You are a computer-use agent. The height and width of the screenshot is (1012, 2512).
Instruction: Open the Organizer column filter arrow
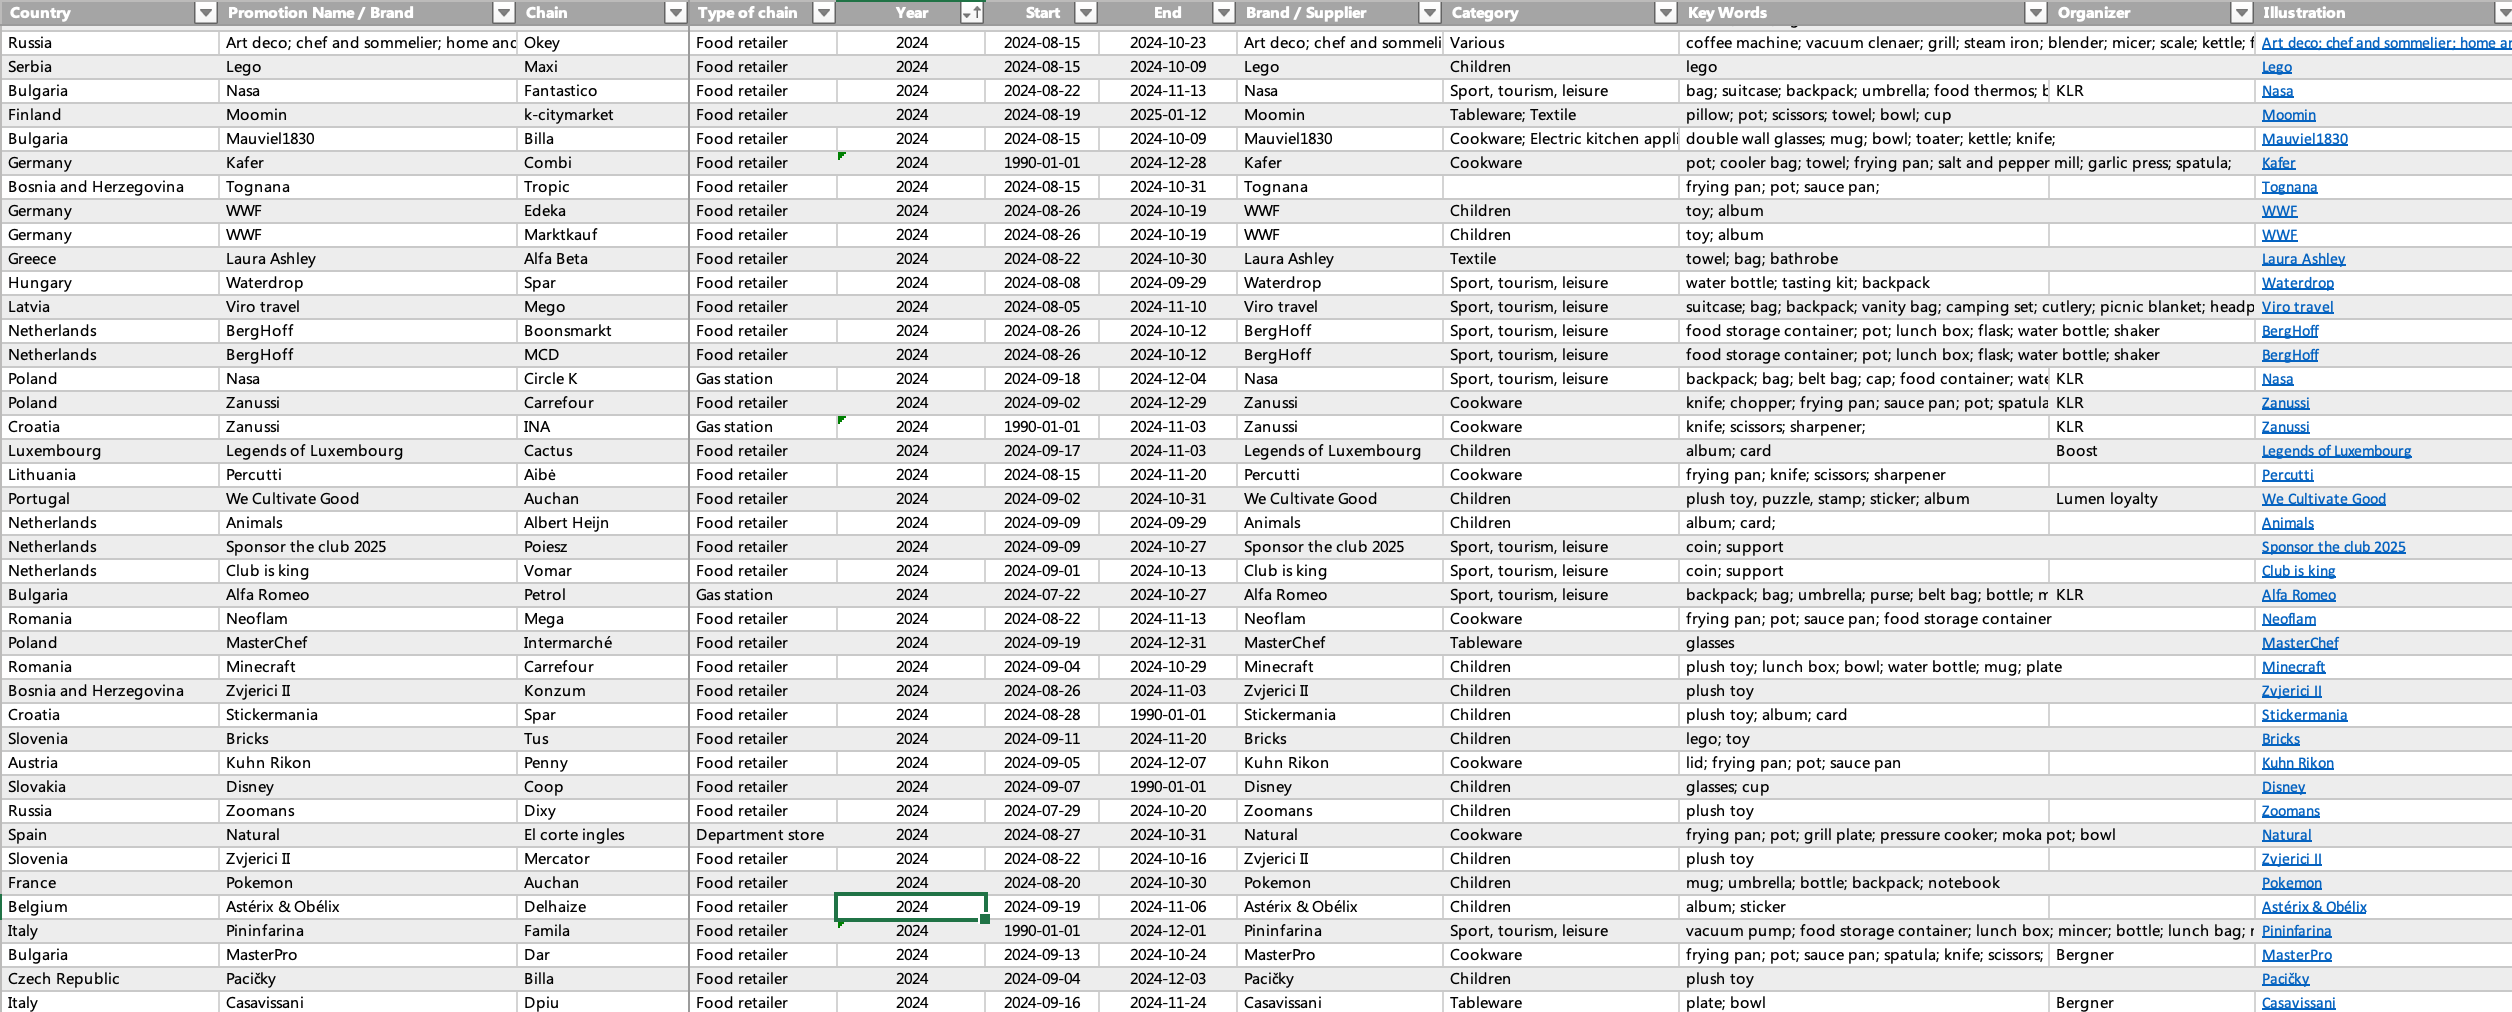coord(2241,13)
